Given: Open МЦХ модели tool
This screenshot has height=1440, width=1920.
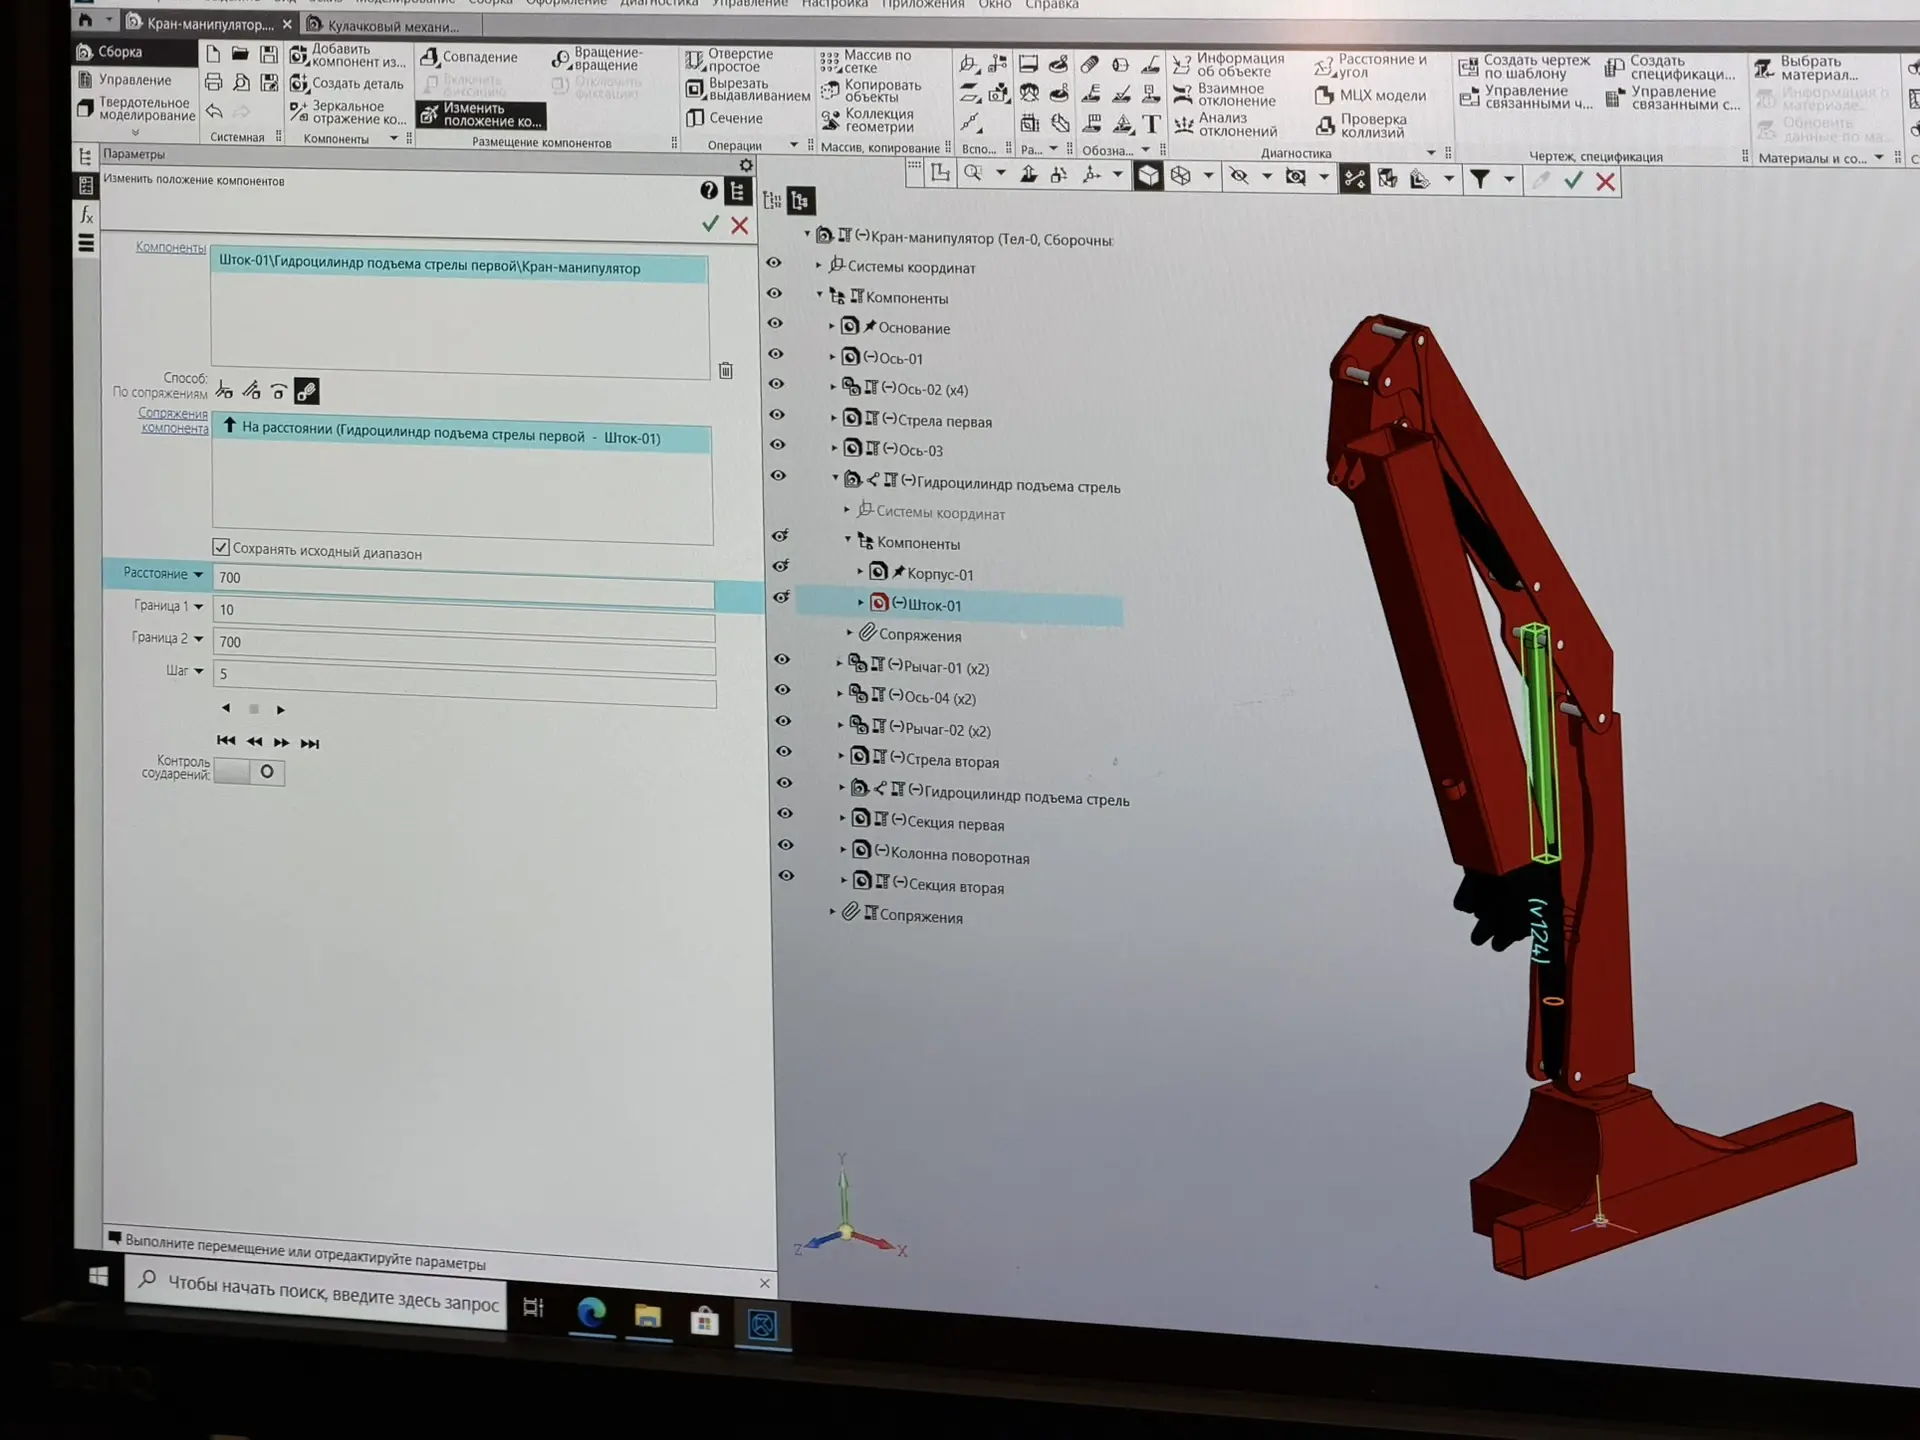Looking at the screenshot, I should 1370,96.
